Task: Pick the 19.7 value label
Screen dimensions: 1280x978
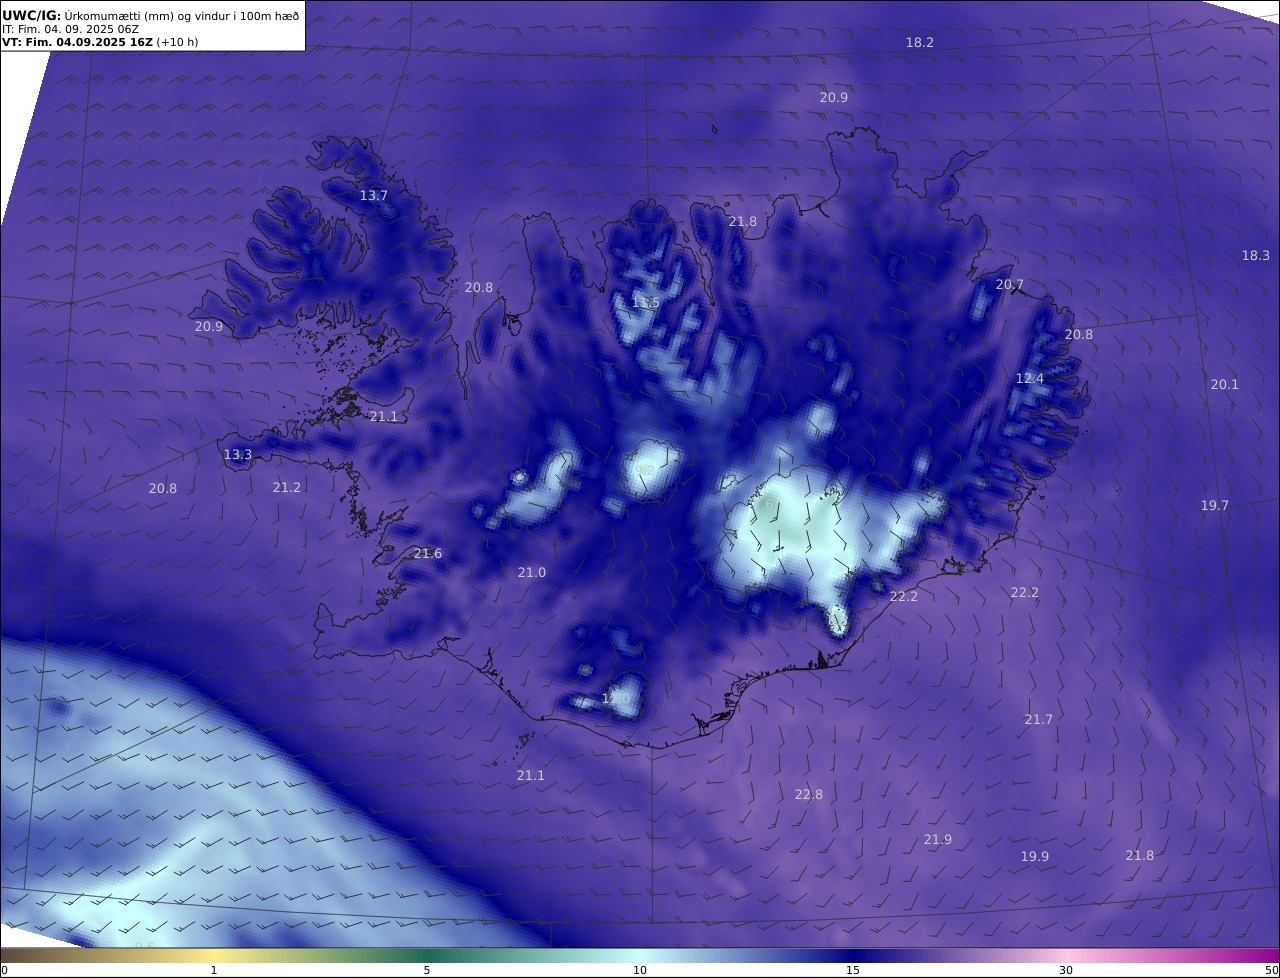Action: [1214, 506]
